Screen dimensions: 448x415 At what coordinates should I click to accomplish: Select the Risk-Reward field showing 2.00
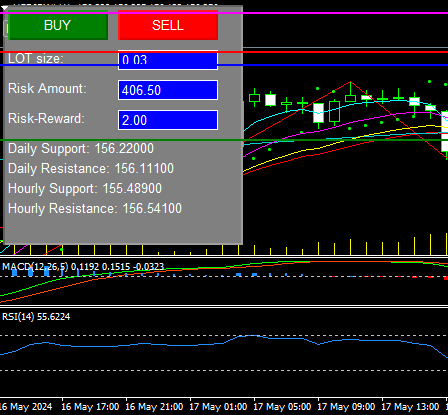[168, 120]
